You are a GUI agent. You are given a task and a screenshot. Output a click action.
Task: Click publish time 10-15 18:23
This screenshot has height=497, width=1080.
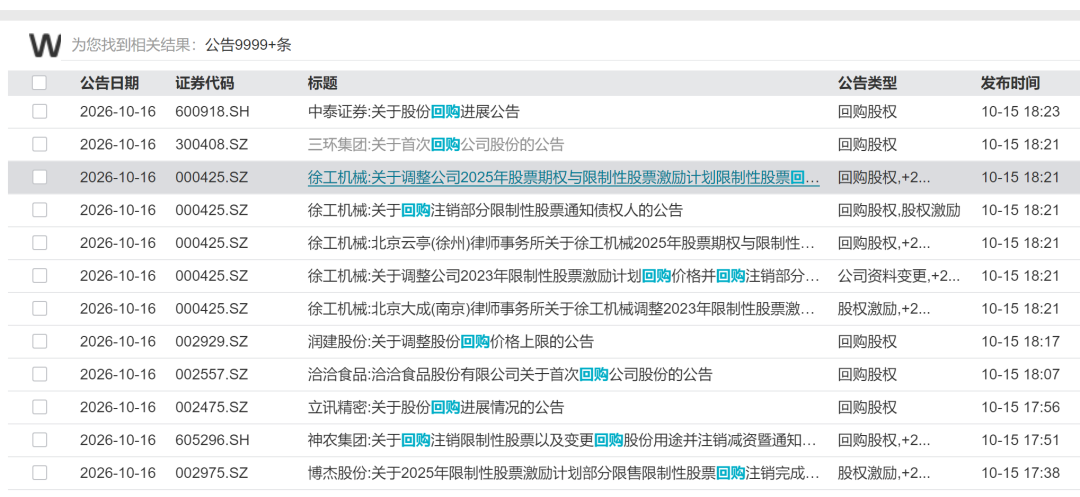pyautogui.click(x=1020, y=112)
